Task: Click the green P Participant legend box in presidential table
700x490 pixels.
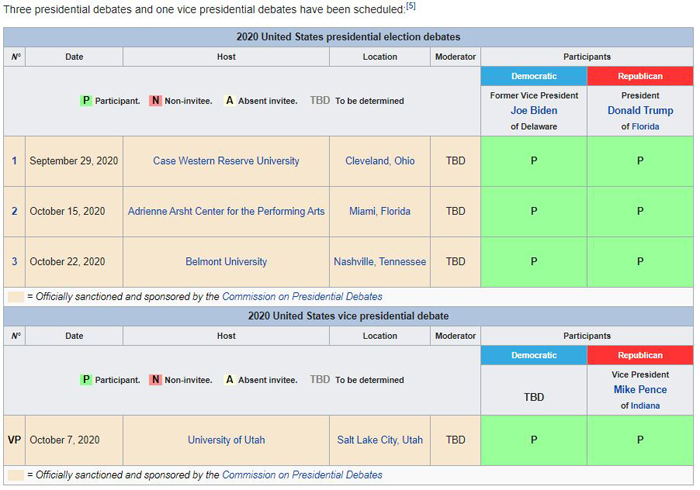Action: coord(86,100)
